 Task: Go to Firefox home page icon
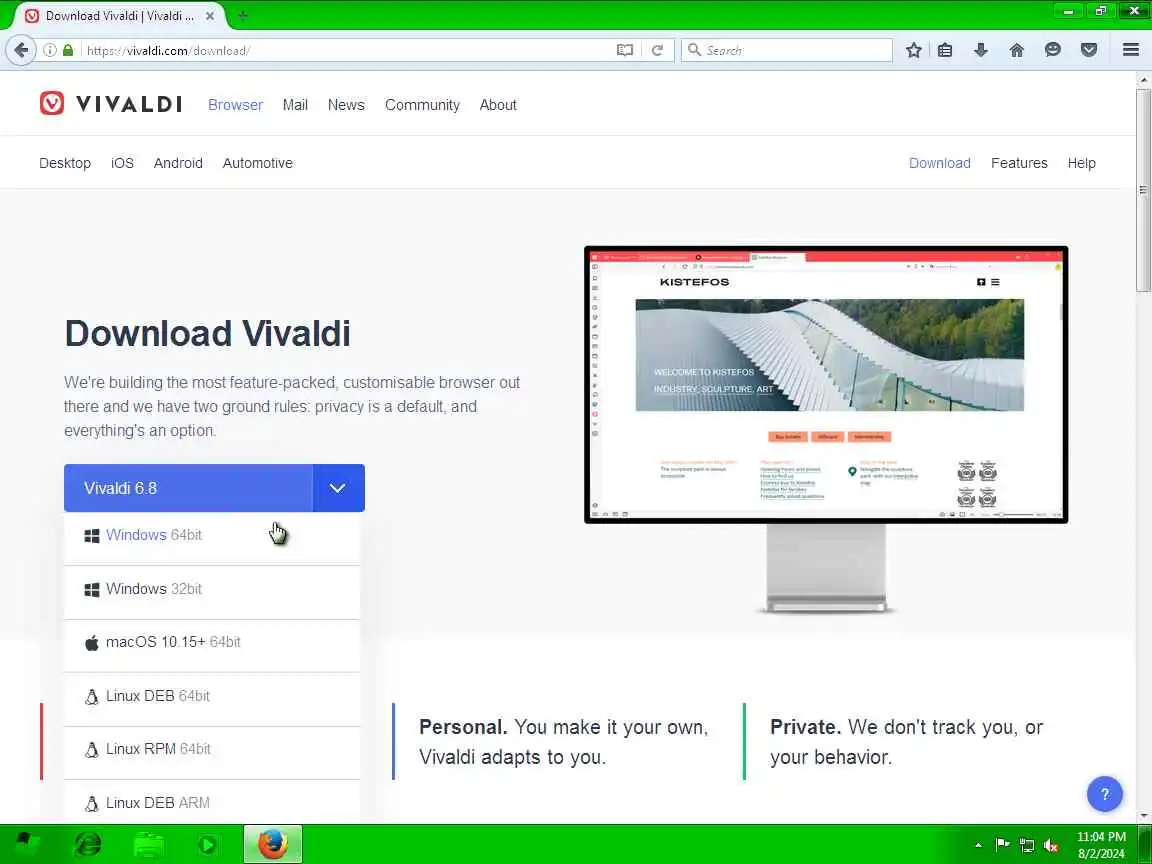[x=1017, y=50]
